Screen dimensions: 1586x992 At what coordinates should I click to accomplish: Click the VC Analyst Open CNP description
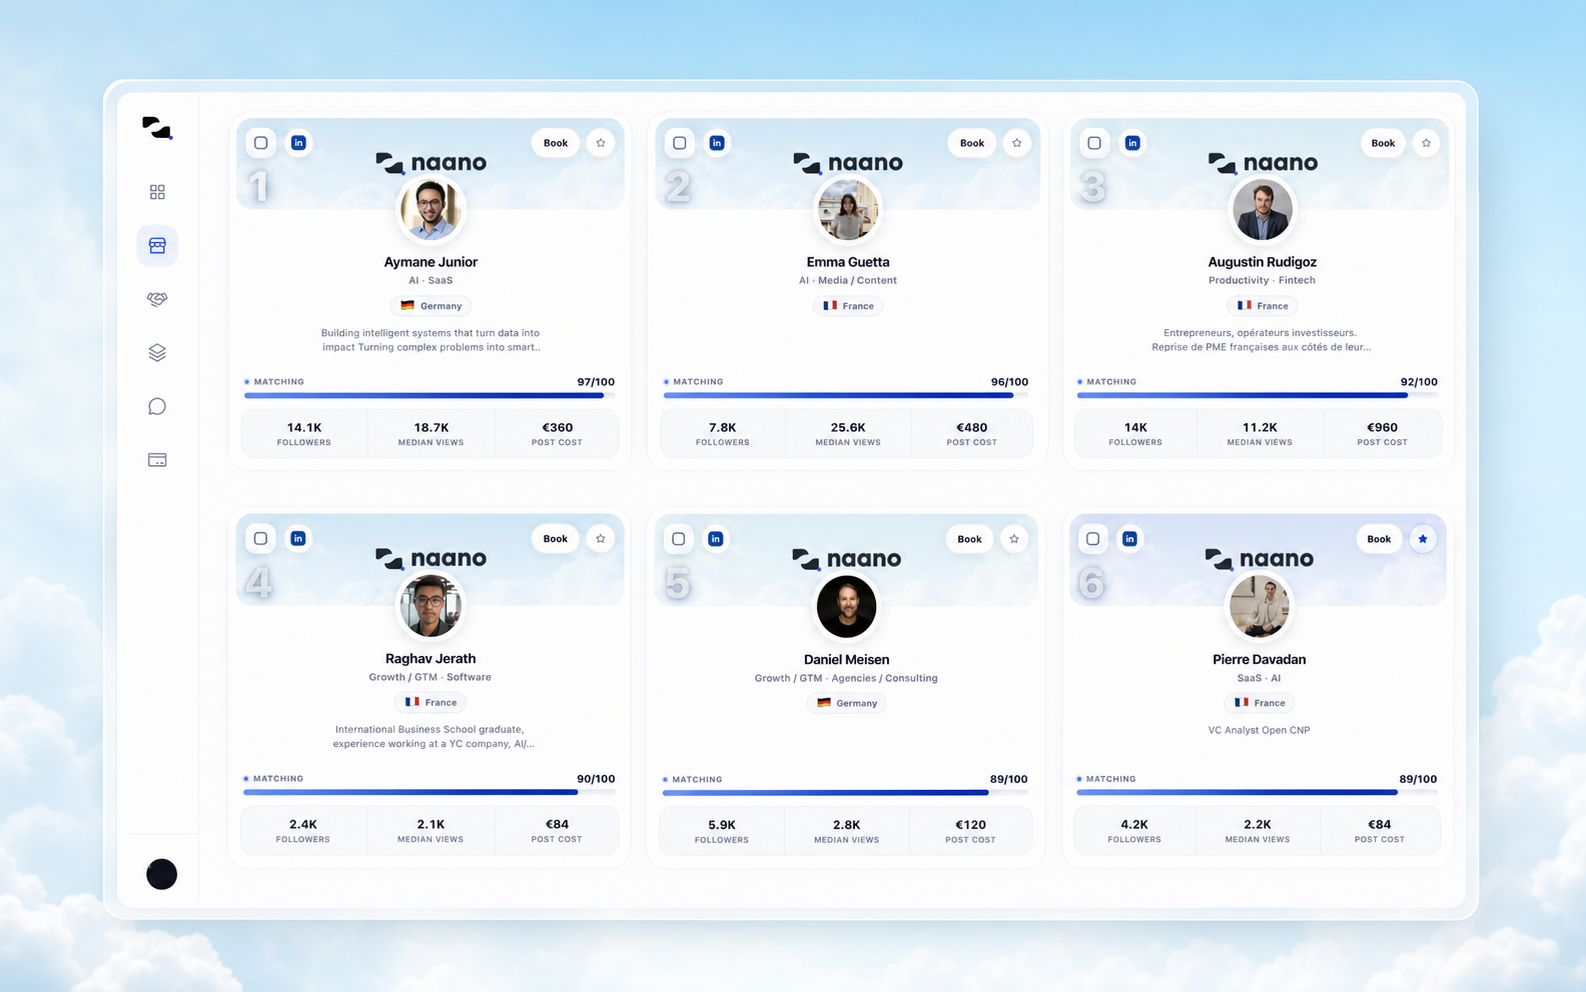(1259, 730)
